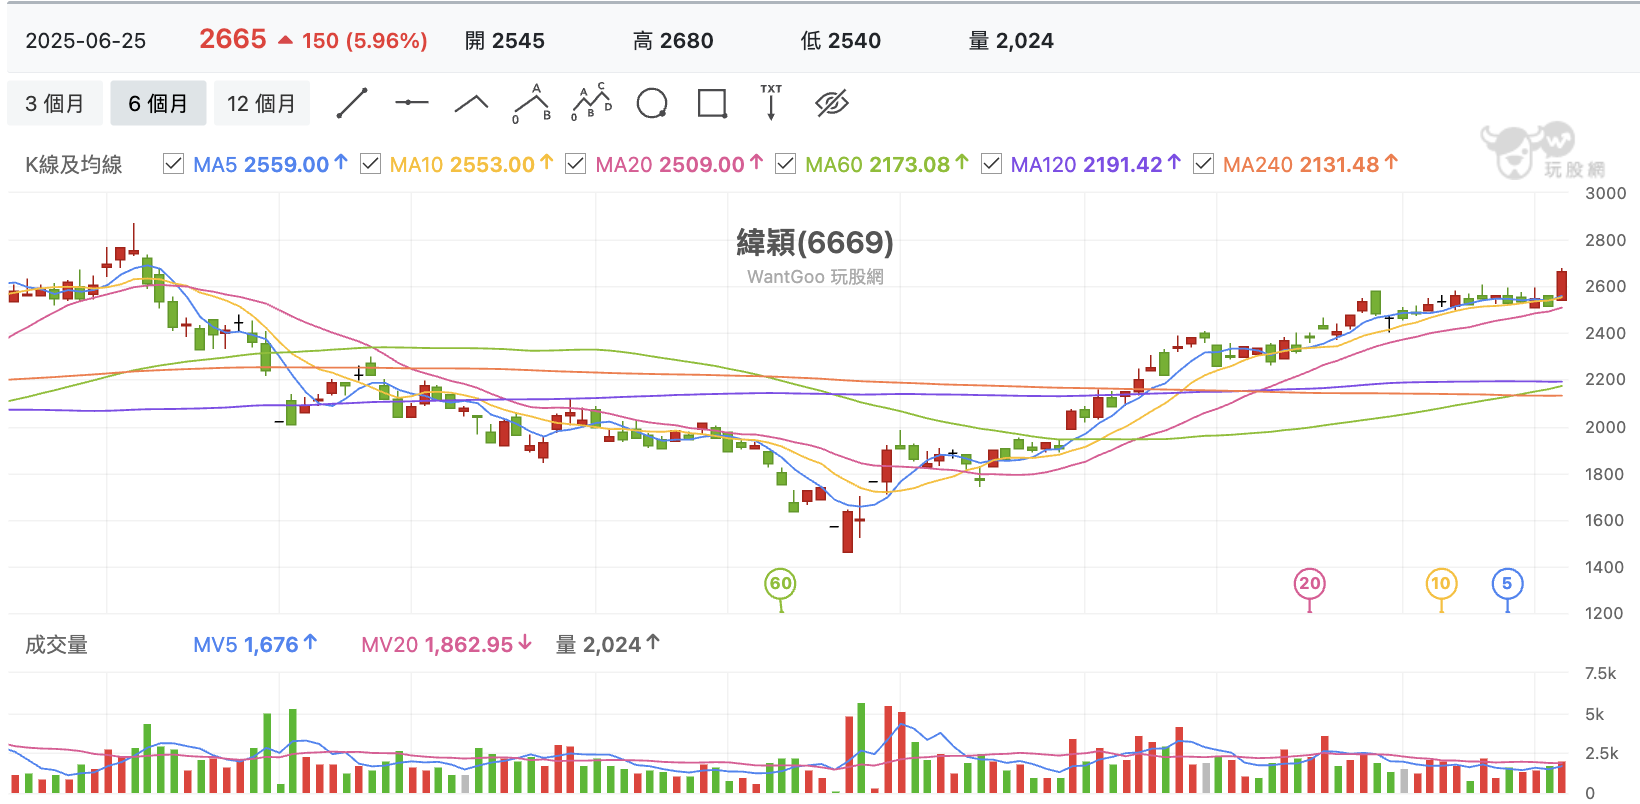Viewport: 1640px width, 804px height.
Task: Click the green 60 MA marker
Action: coord(780,584)
